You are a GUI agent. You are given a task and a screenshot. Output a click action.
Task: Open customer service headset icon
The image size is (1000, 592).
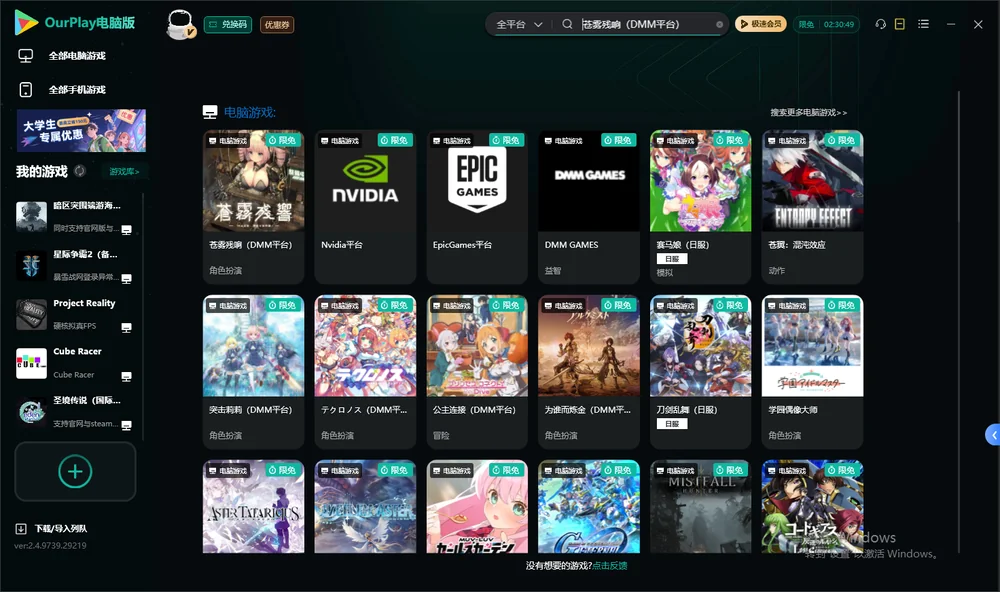881,24
